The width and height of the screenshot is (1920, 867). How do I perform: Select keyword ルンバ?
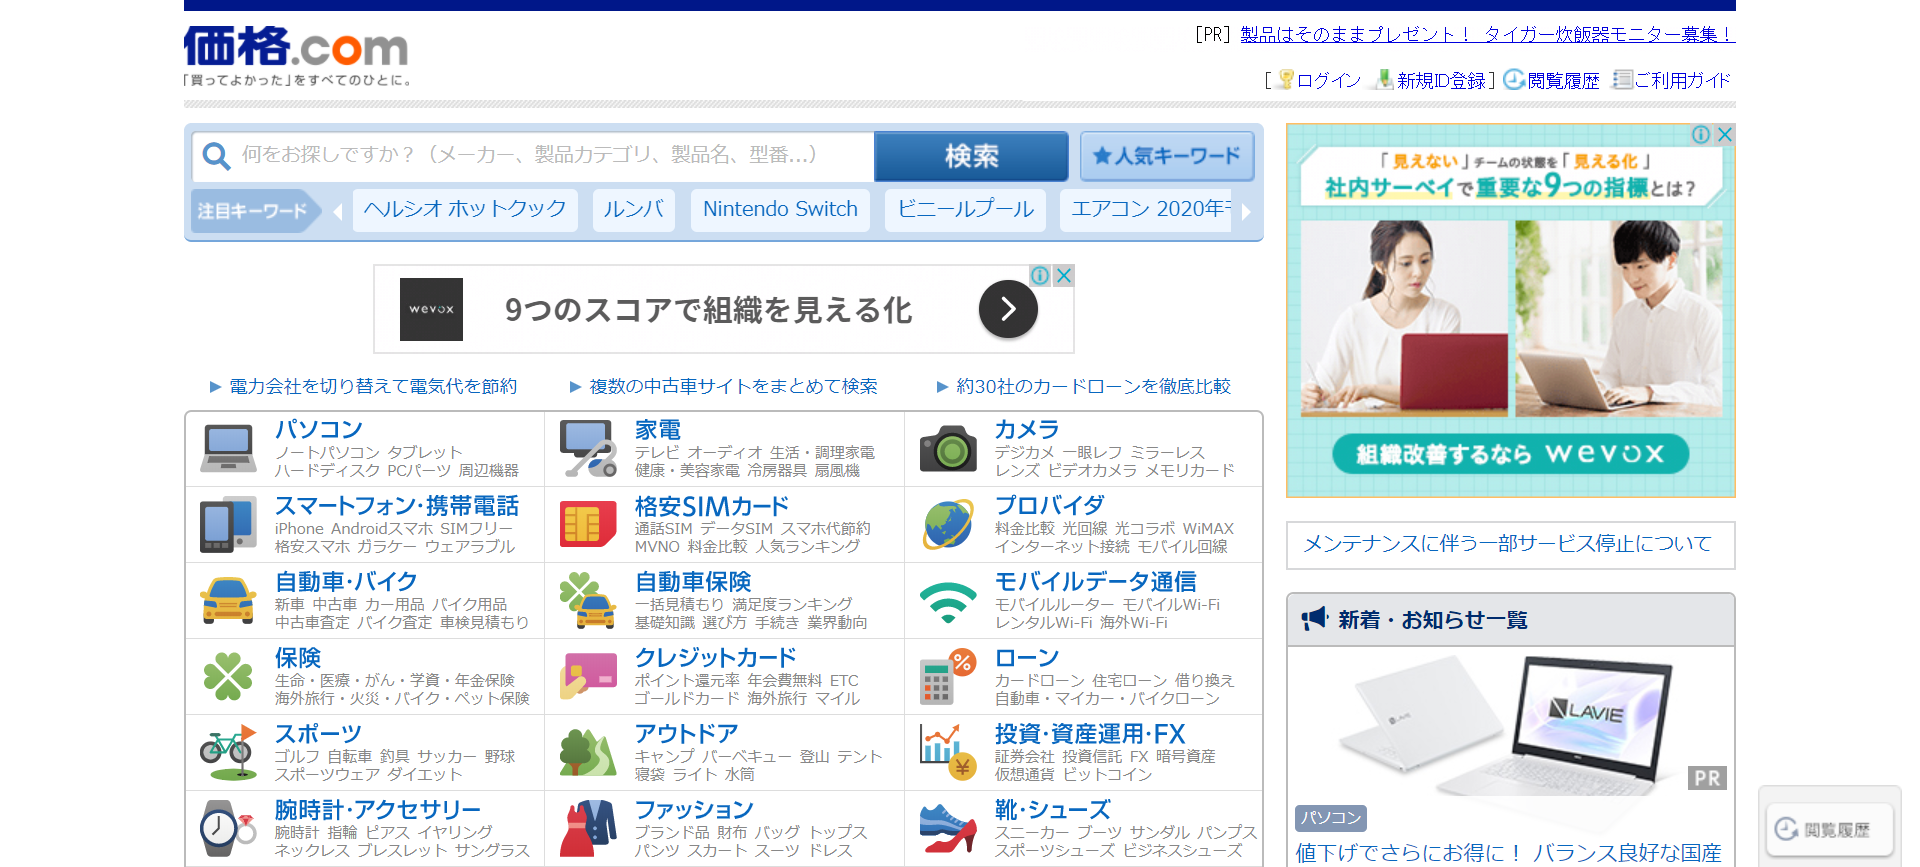[x=634, y=210]
